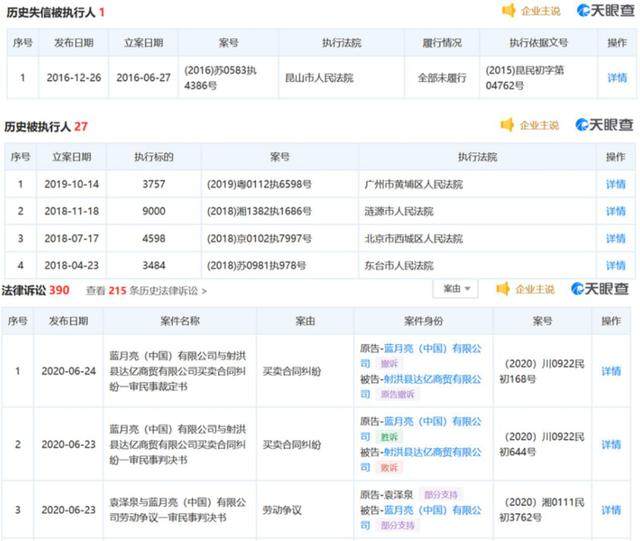Click the 企业主说 speaker icon in 历史被执行人 section
This screenshot has height=541, width=640.
(507, 125)
